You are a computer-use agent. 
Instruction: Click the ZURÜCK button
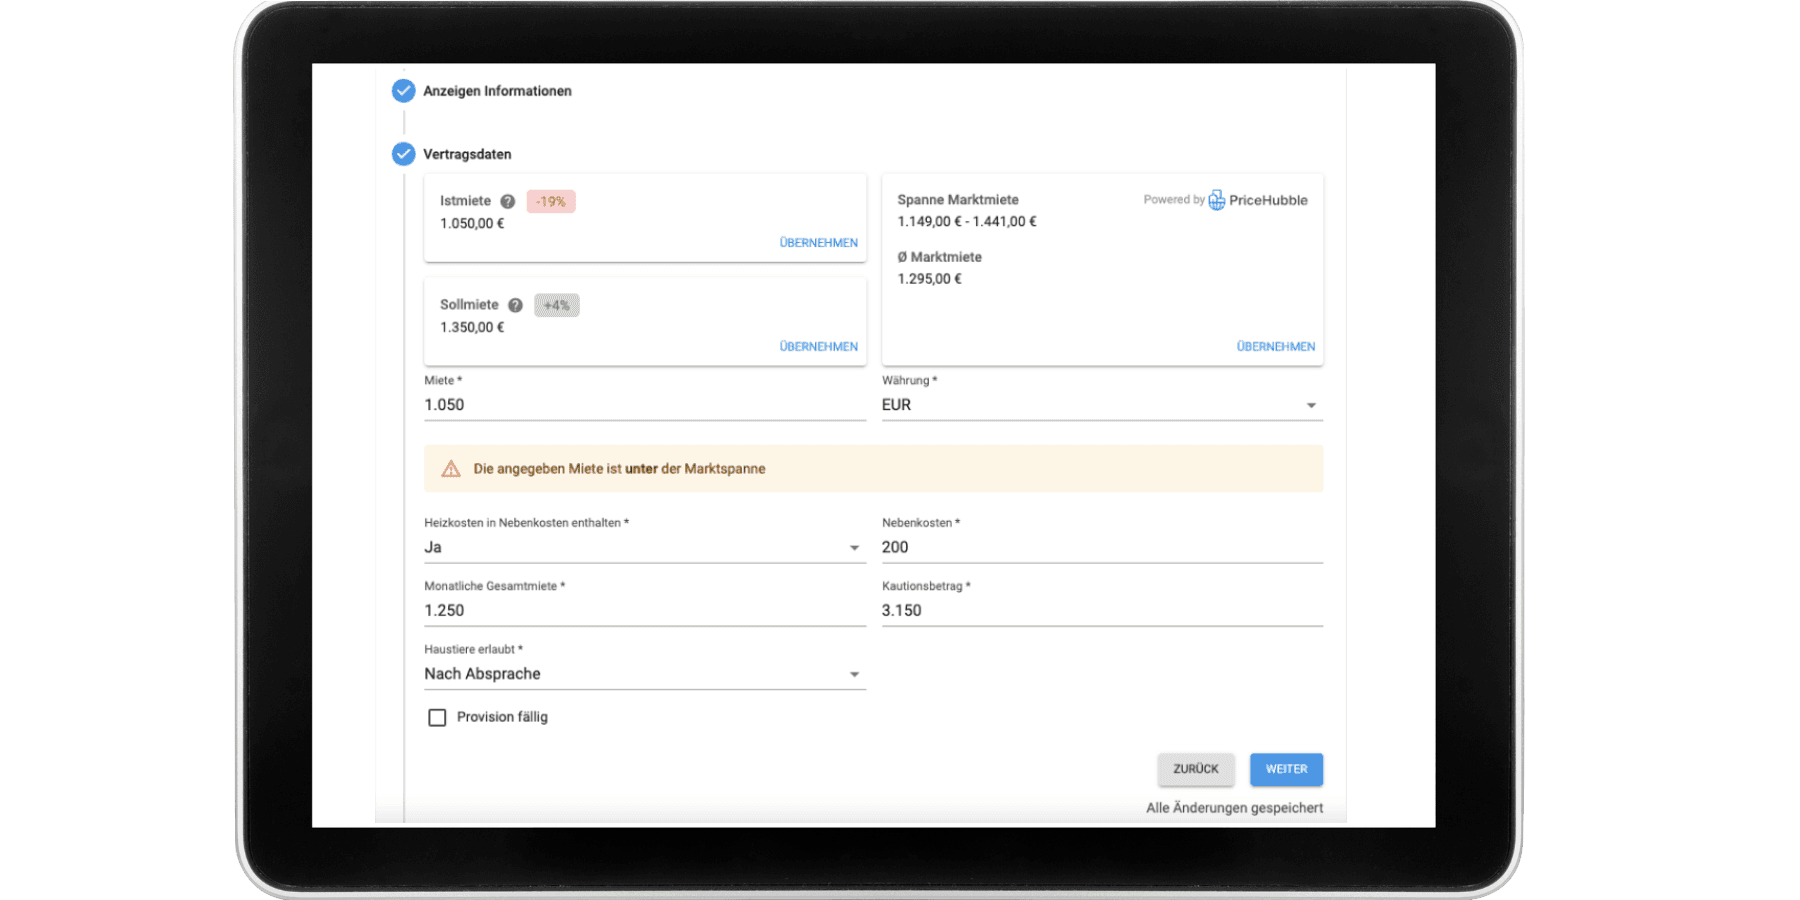coord(1196,769)
